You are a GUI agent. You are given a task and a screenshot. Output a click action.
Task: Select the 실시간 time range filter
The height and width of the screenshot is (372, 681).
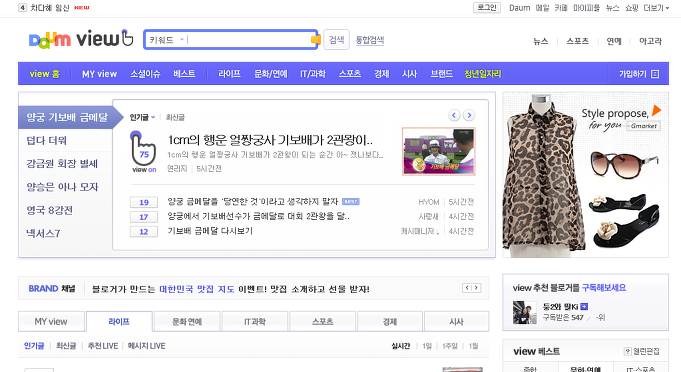coord(400,346)
